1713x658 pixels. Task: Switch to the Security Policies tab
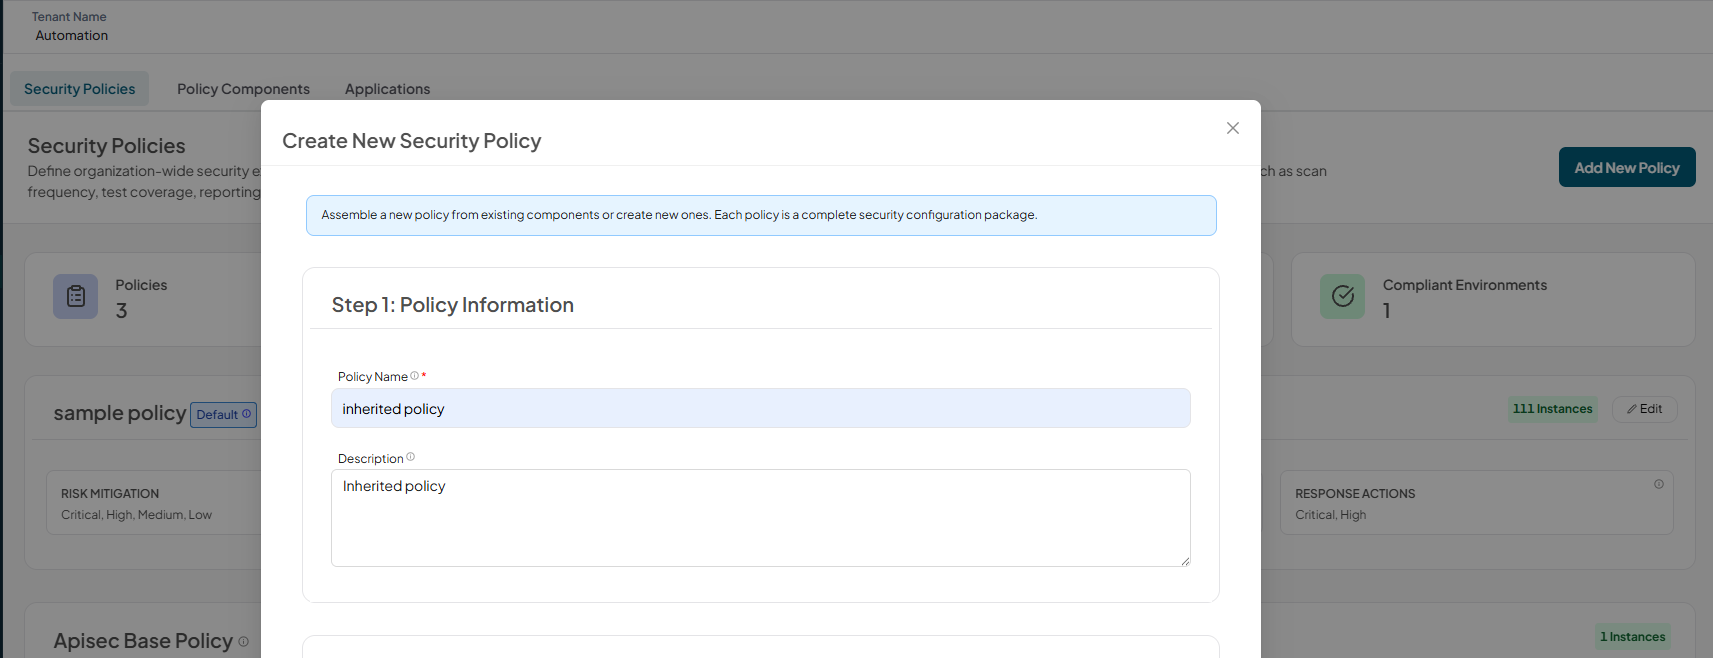coord(80,89)
